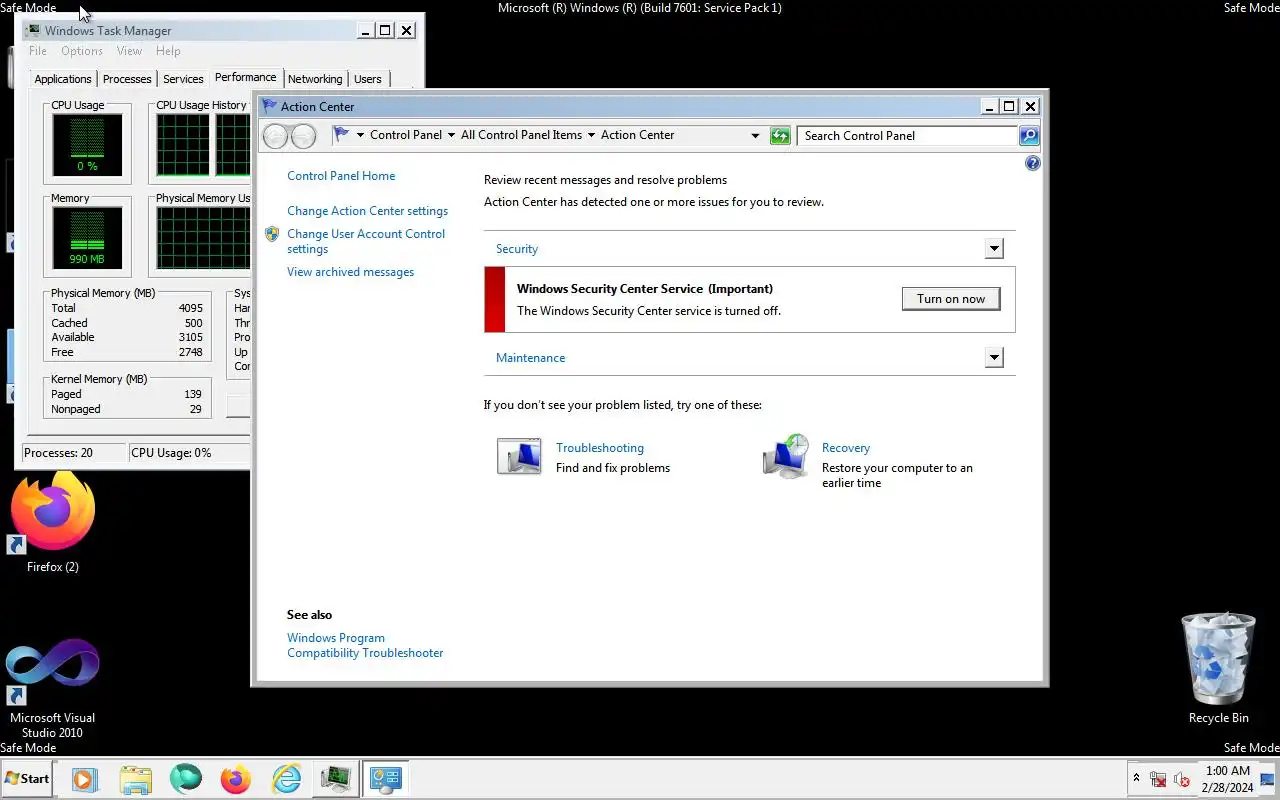Click the Task Manager title bar icon

pos(33,31)
